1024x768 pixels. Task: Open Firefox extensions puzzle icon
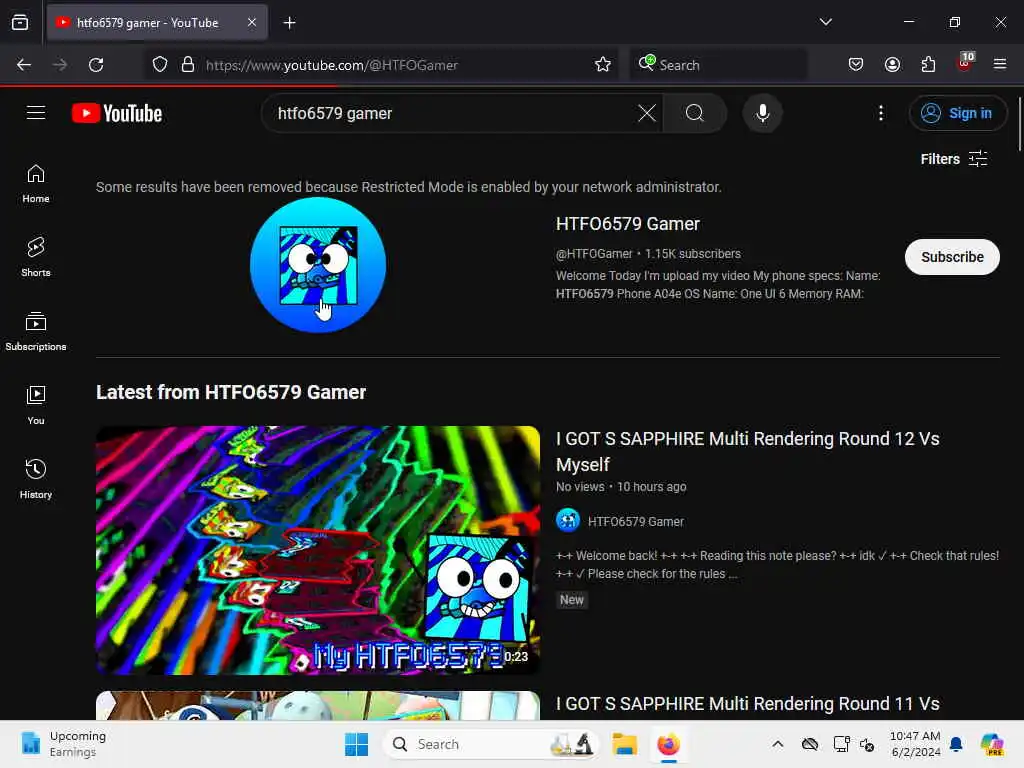point(928,65)
